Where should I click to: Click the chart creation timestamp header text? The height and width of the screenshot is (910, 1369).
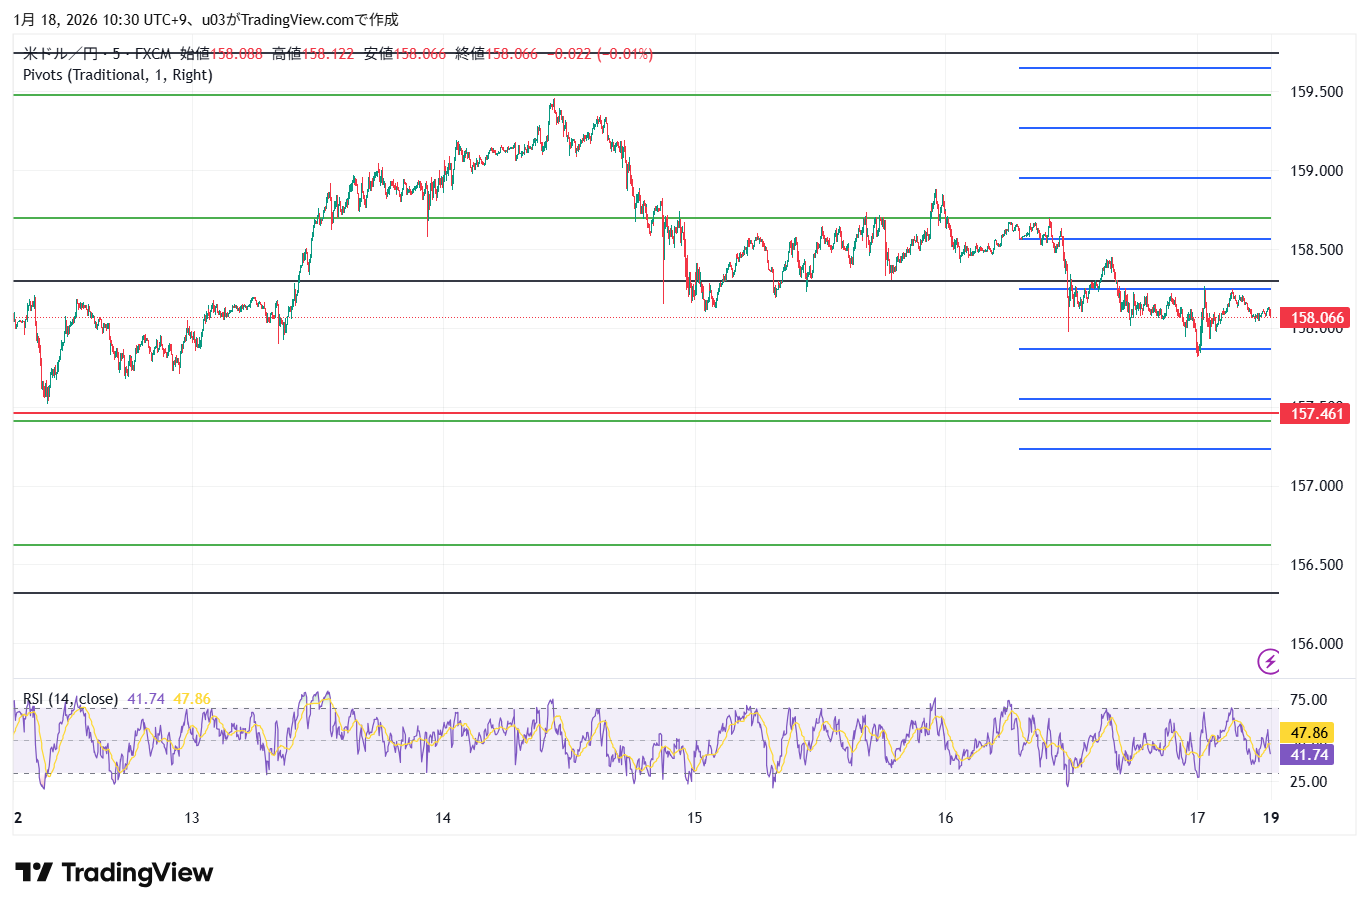click(205, 20)
